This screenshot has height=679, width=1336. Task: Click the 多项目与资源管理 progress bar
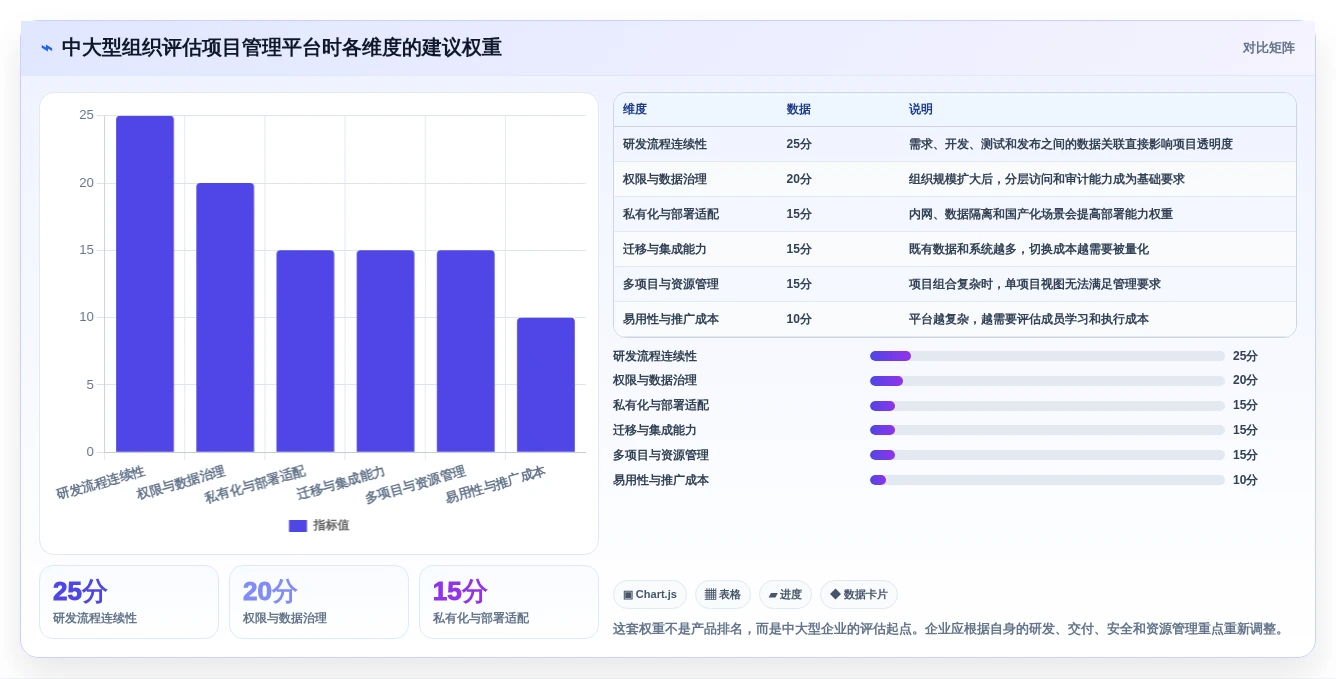pos(1047,455)
